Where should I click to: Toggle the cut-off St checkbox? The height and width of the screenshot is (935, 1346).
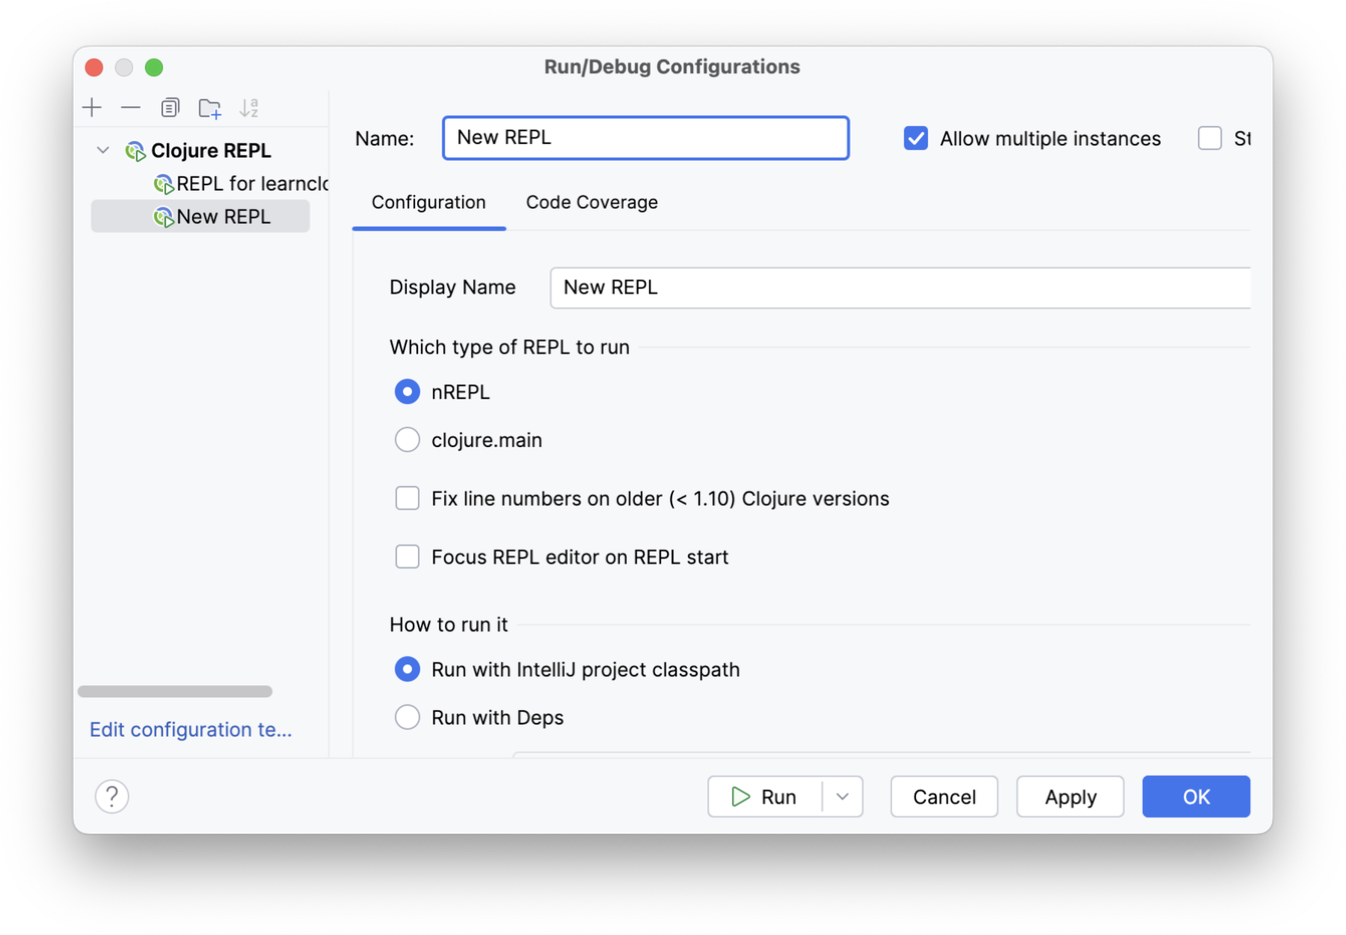point(1210,138)
